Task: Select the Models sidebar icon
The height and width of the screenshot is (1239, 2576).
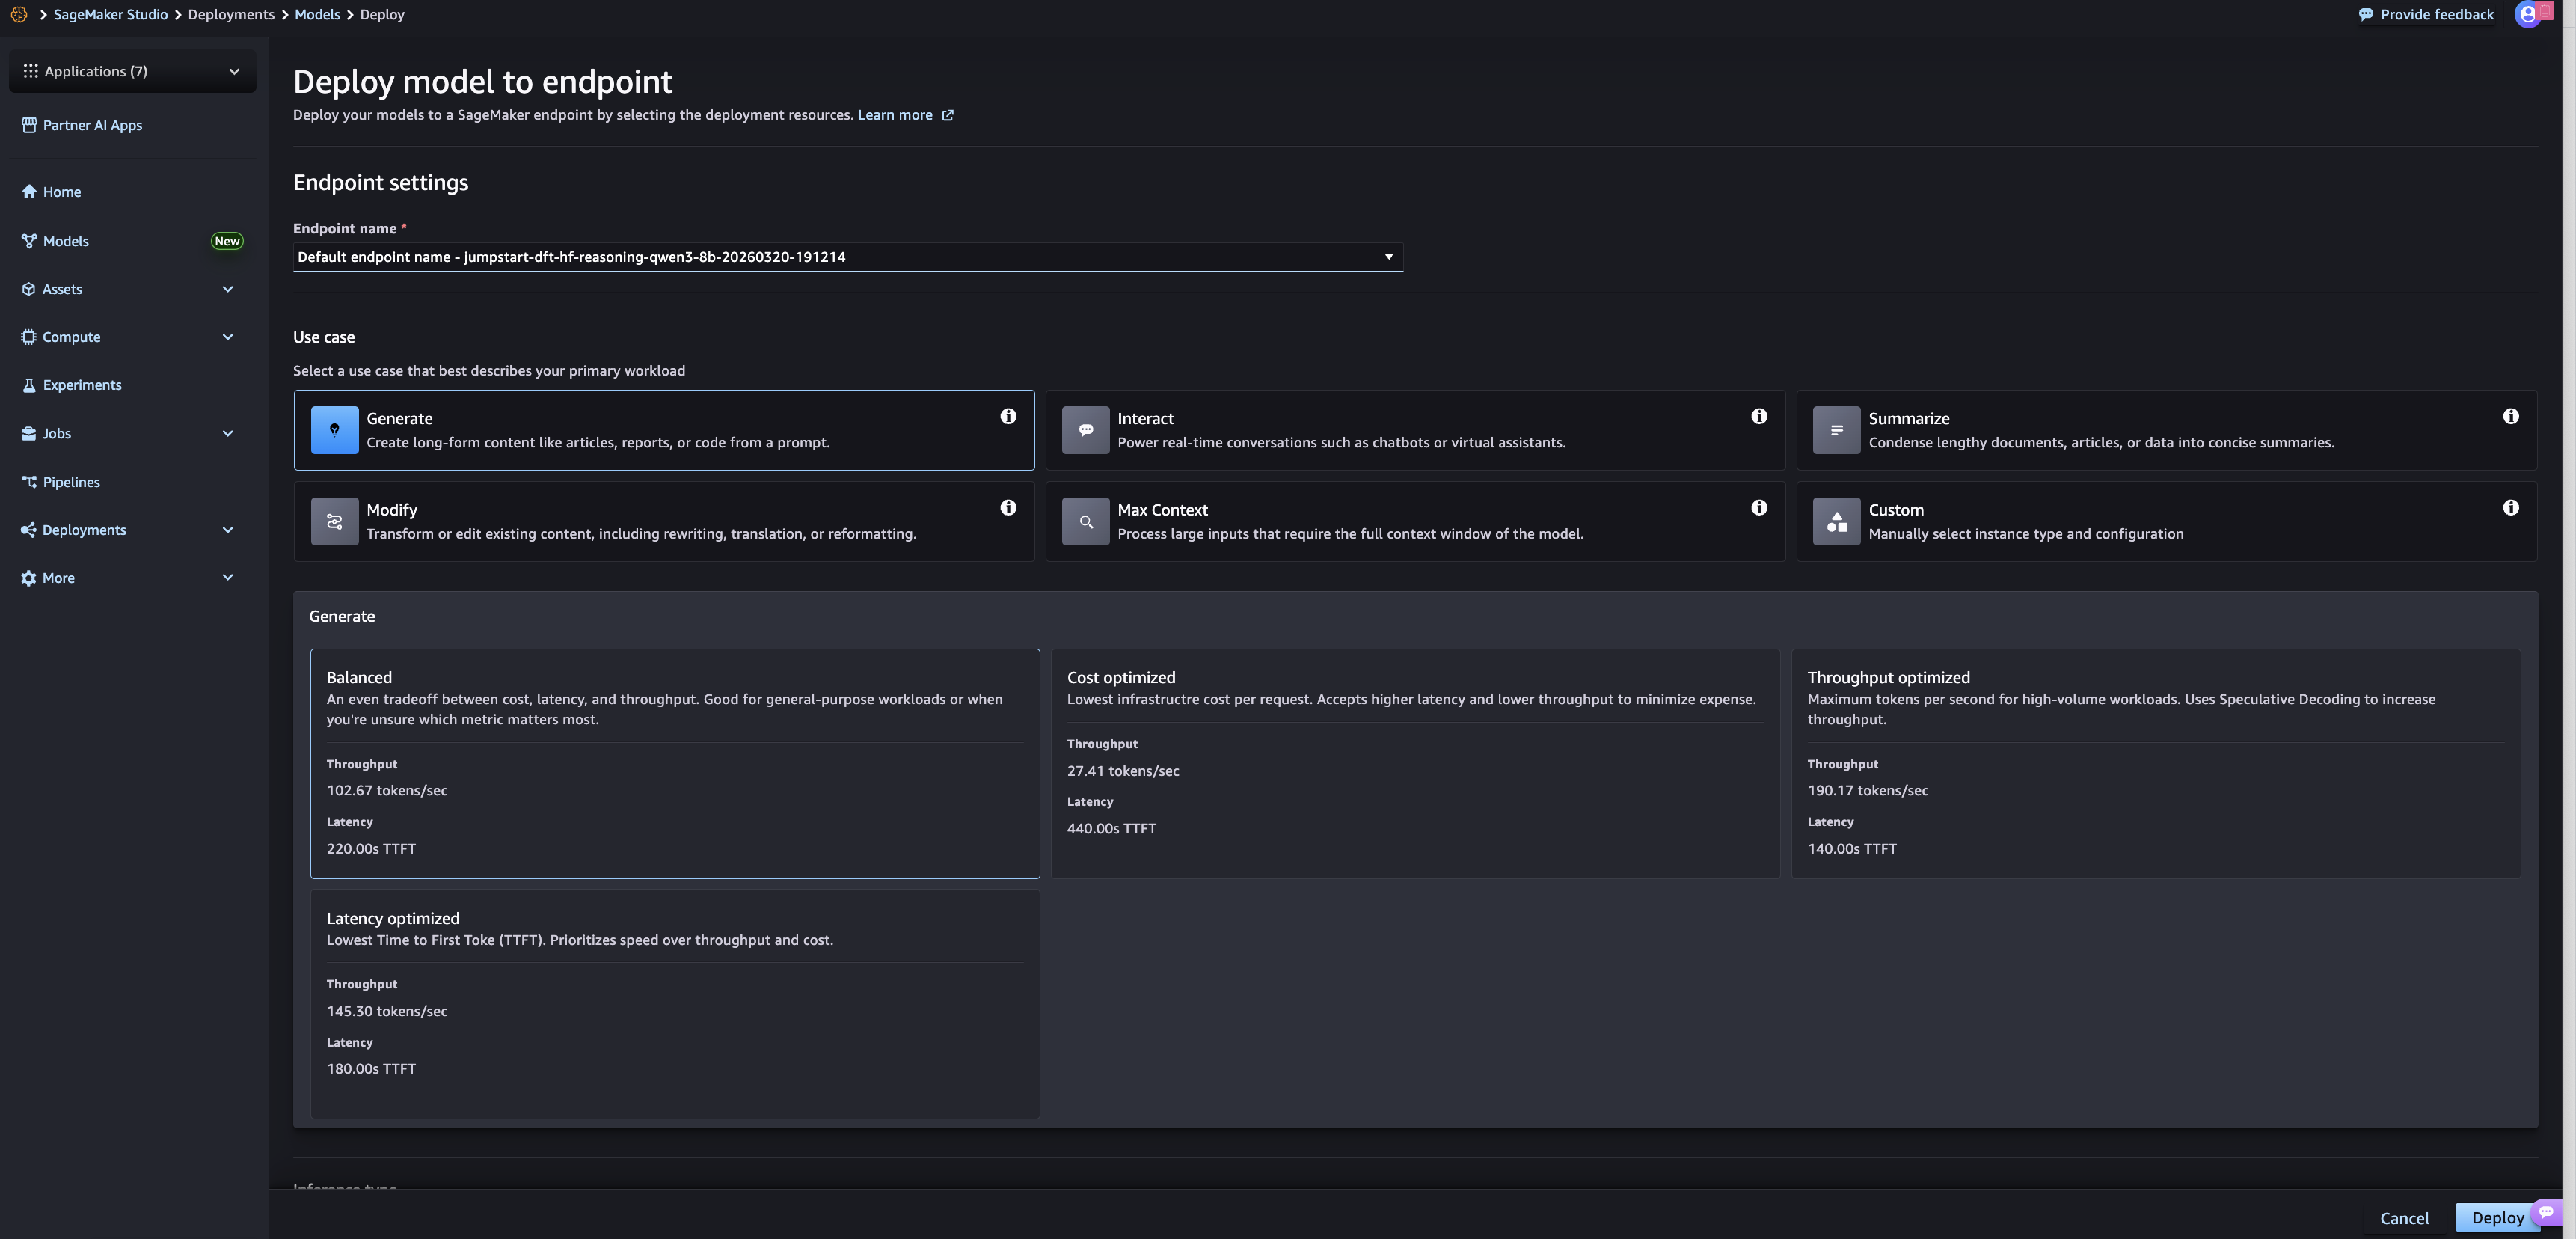Action: point(28,241)
